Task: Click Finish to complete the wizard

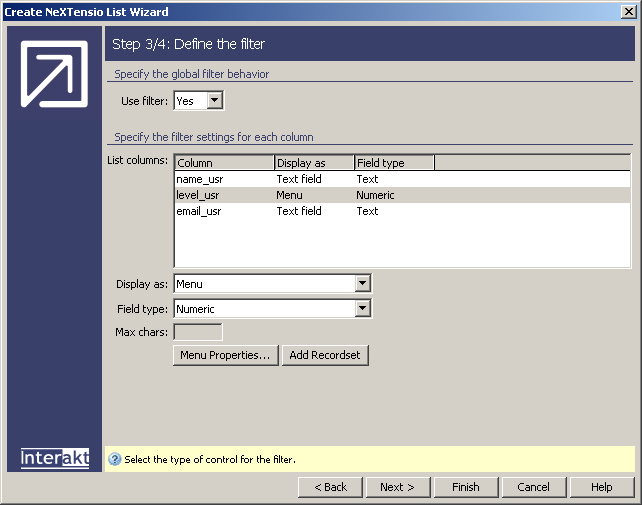Action: tap(465, 487)
